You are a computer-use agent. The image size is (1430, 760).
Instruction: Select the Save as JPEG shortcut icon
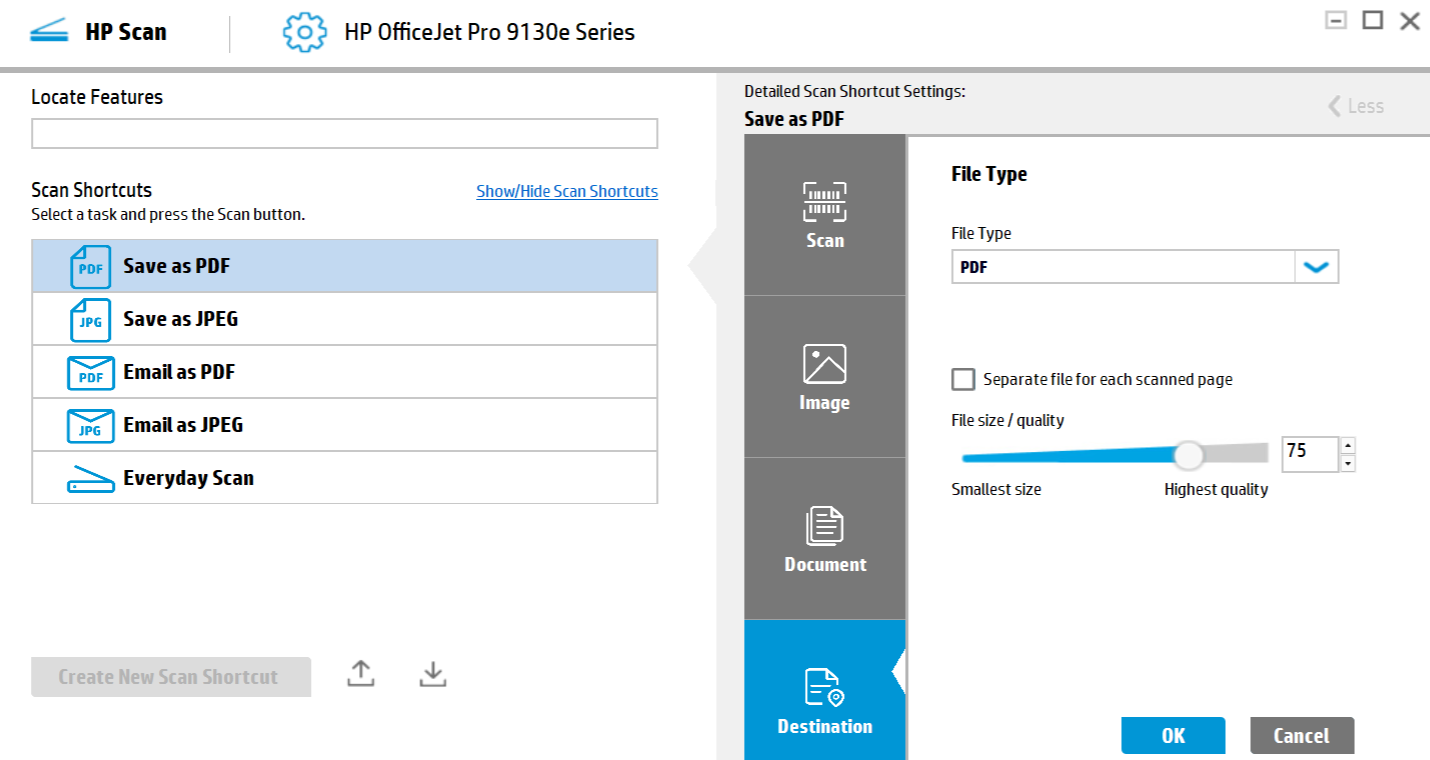coord(89,320)
